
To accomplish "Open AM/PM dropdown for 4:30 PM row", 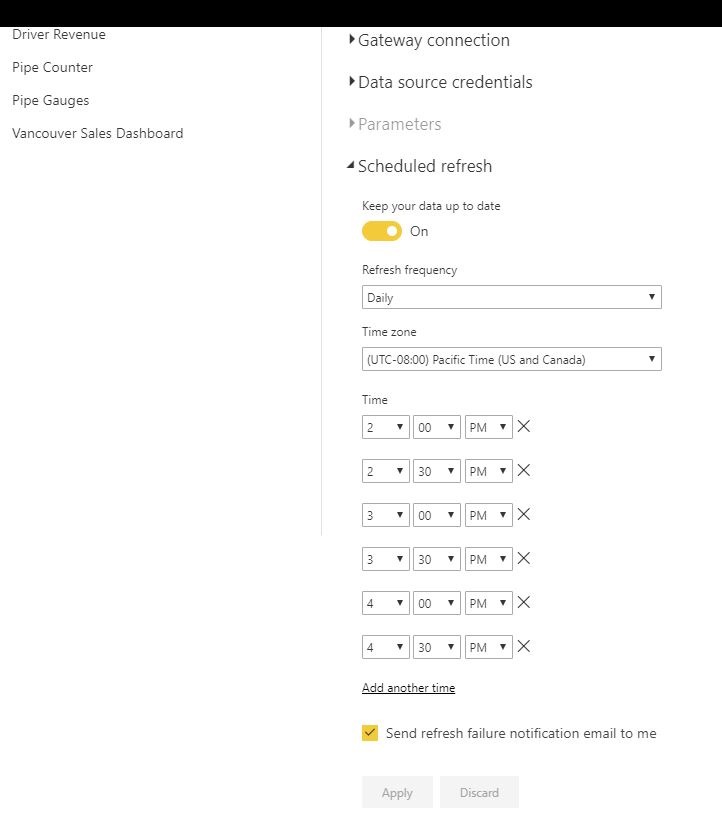I will coord(489,647).
